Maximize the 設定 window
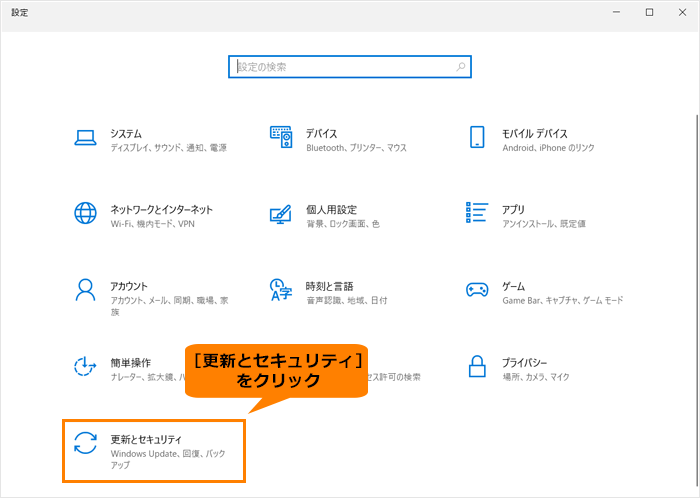 (650, 12)
